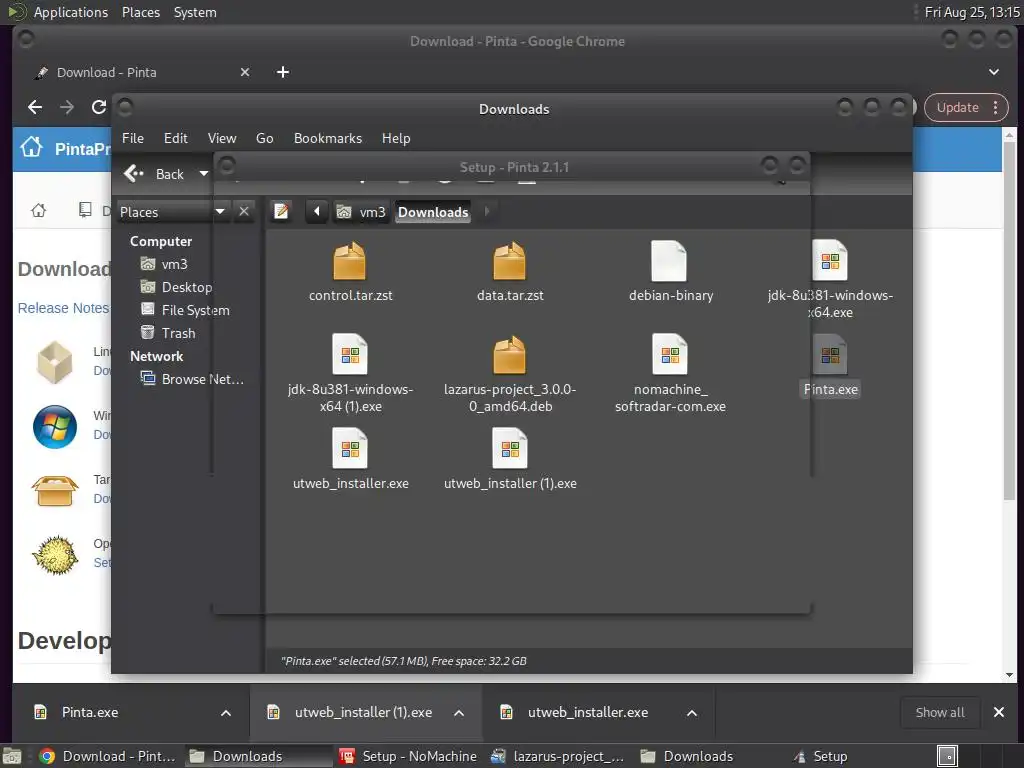Reload the Chrome page
Image resolution: width=1024 pixels, height=768 pixels.
[99, 107]
